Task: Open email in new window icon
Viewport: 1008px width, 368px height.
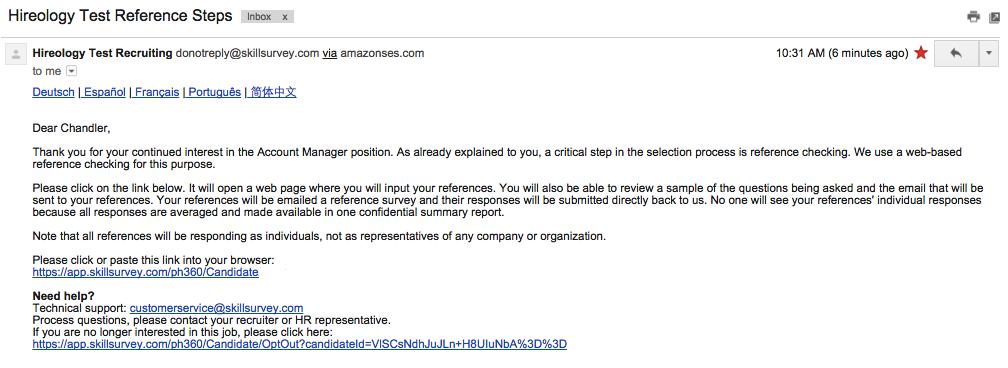Action: [994, 17]
